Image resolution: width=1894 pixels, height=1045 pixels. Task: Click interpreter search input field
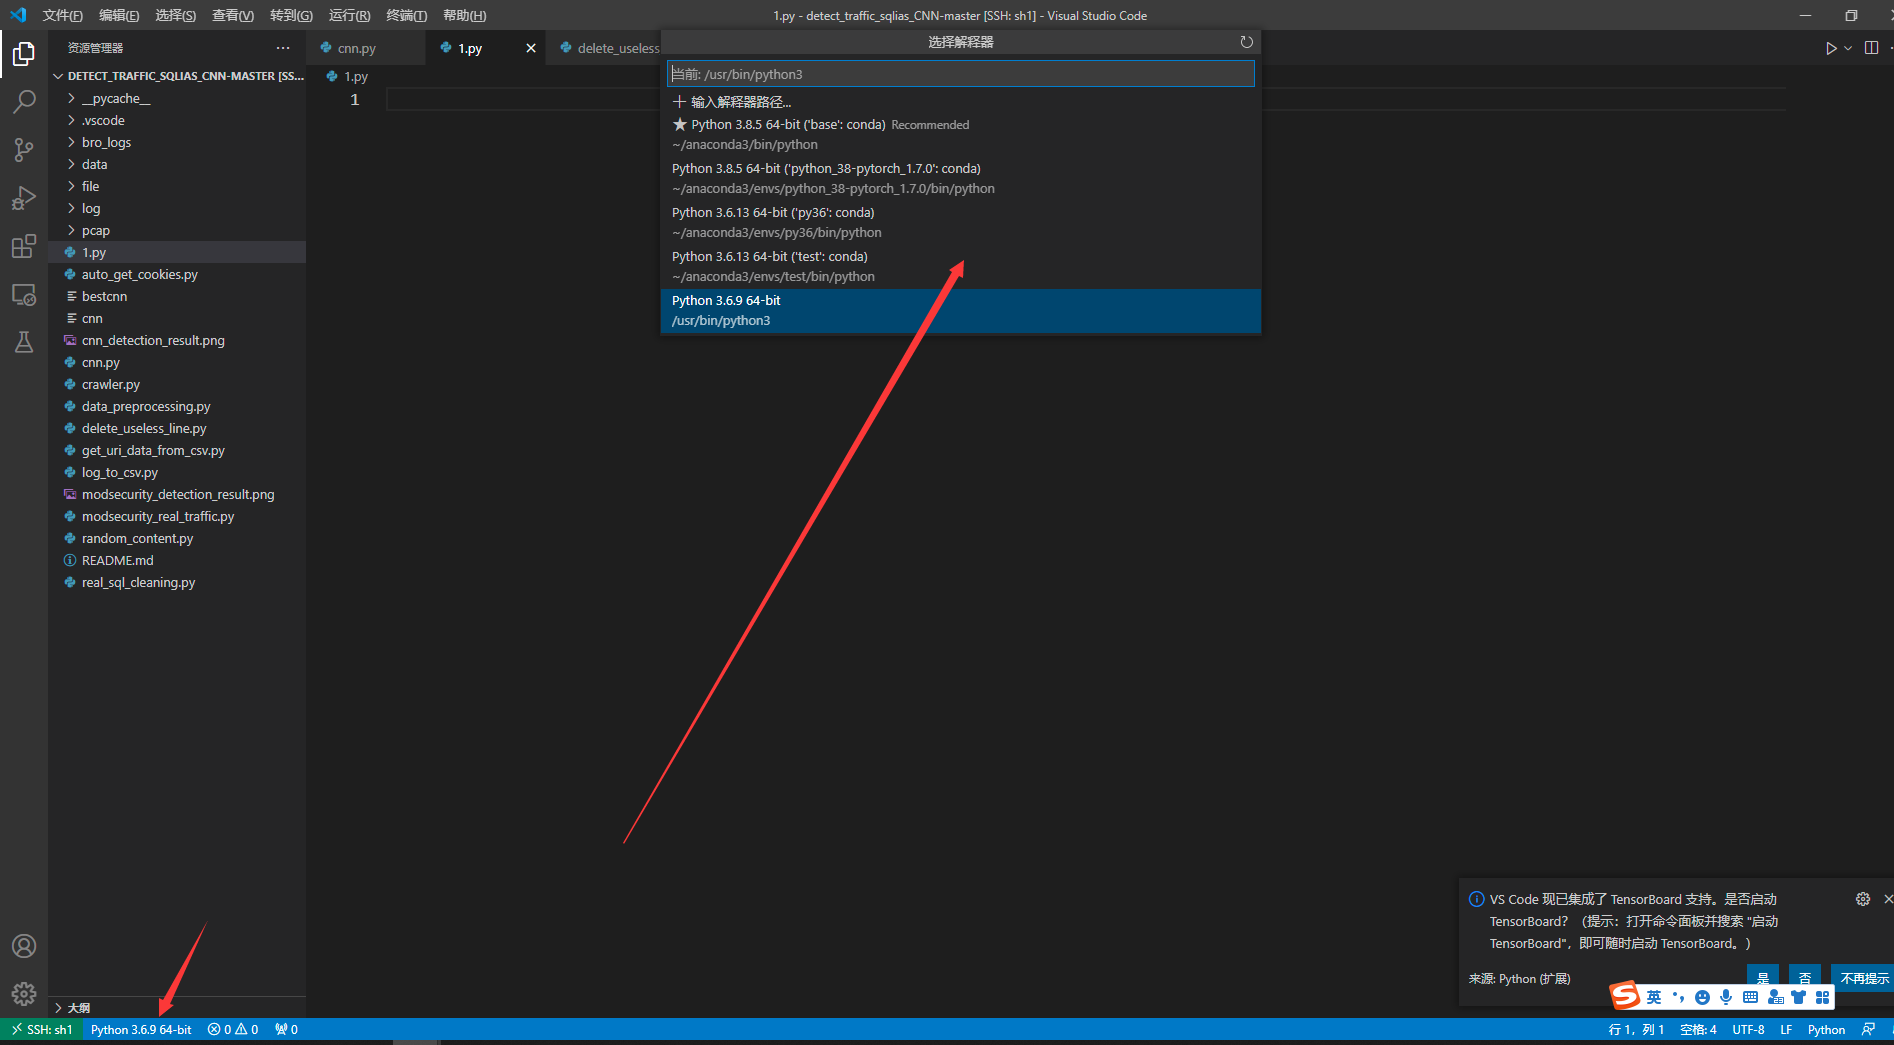coord(961,74)
